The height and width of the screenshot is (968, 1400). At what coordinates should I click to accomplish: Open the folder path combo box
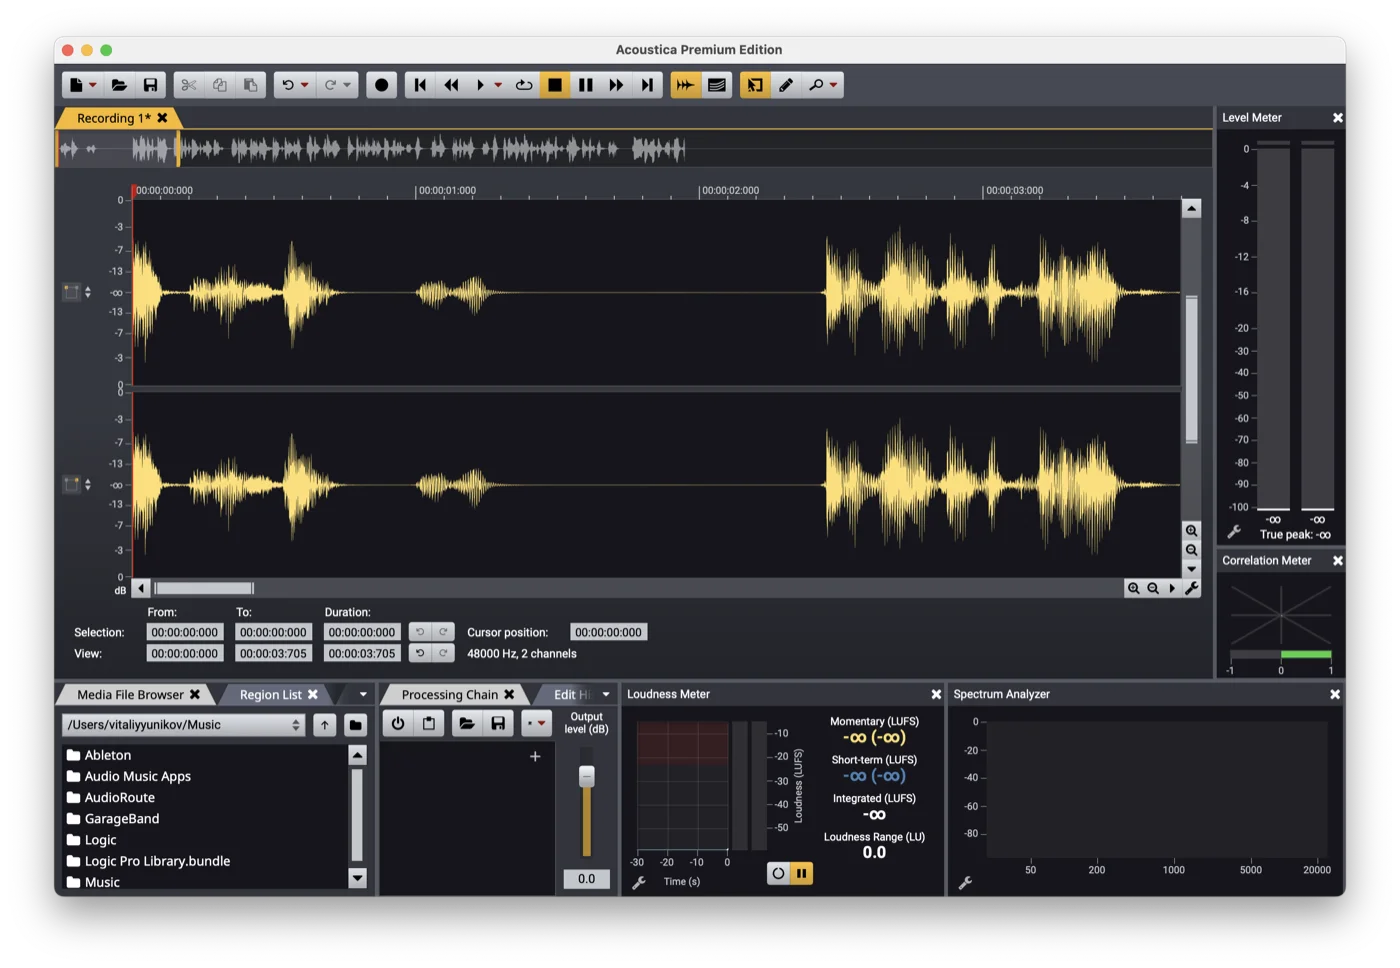(184, 724)
